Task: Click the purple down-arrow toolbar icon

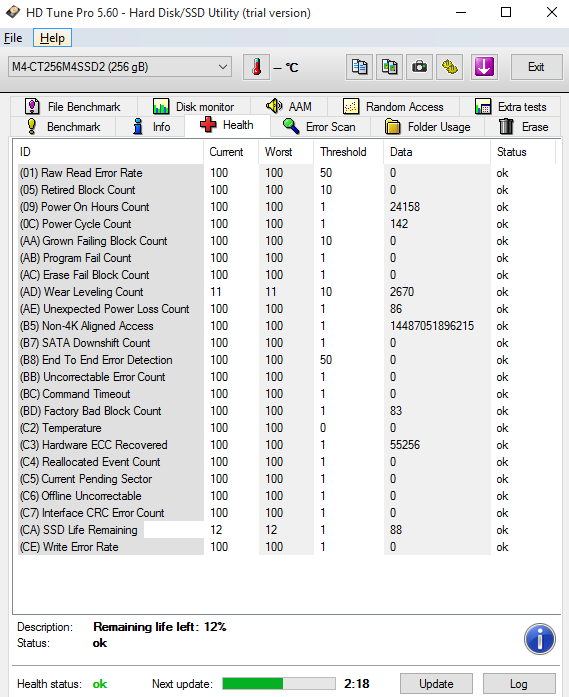Action: (484, 68)
